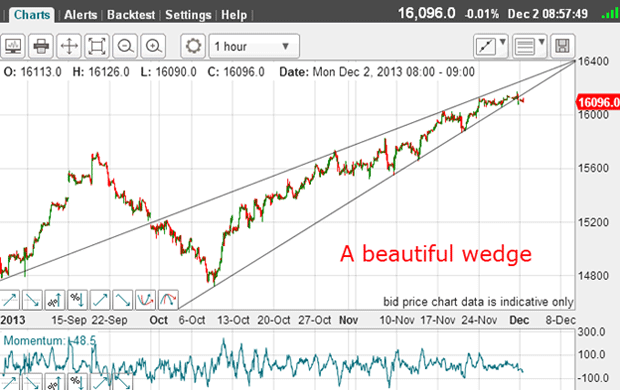Click the bid price indicative-only notice
The image size is (620, 390).
point(478,302)
